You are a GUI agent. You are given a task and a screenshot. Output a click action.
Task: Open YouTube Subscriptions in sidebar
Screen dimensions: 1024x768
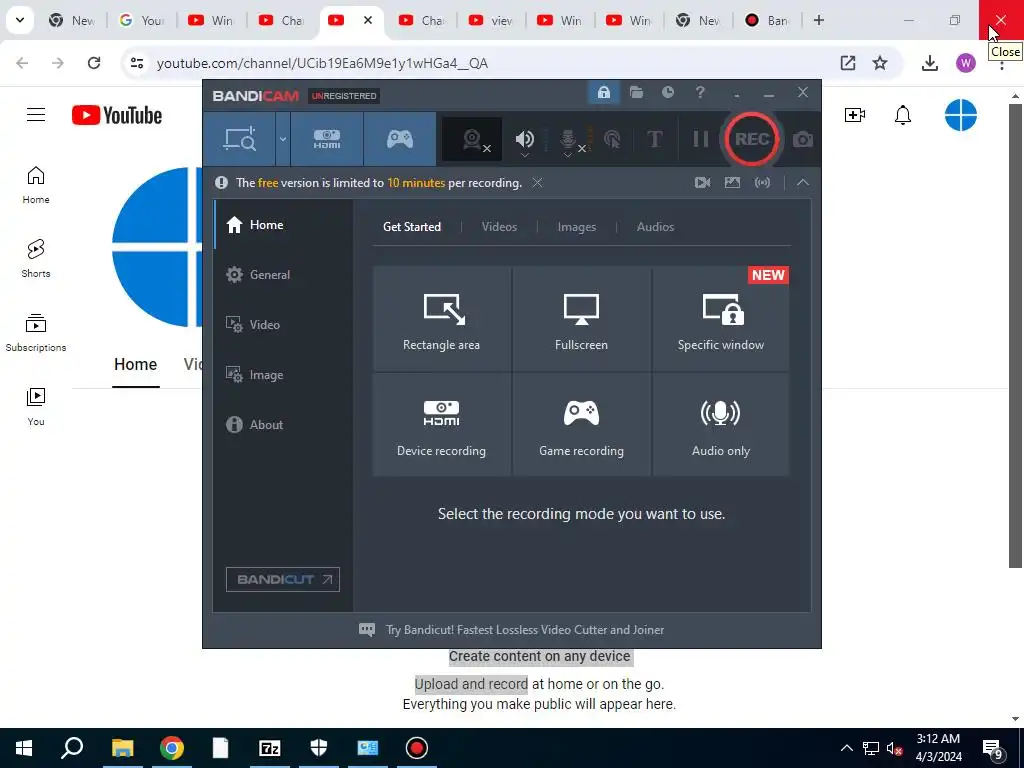point(36,333)
